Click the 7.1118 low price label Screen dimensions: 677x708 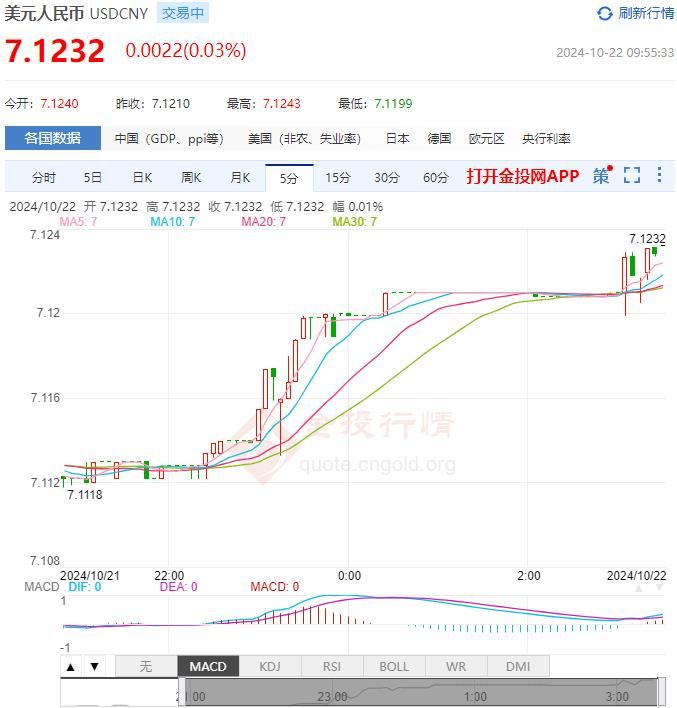click(85, 495)
